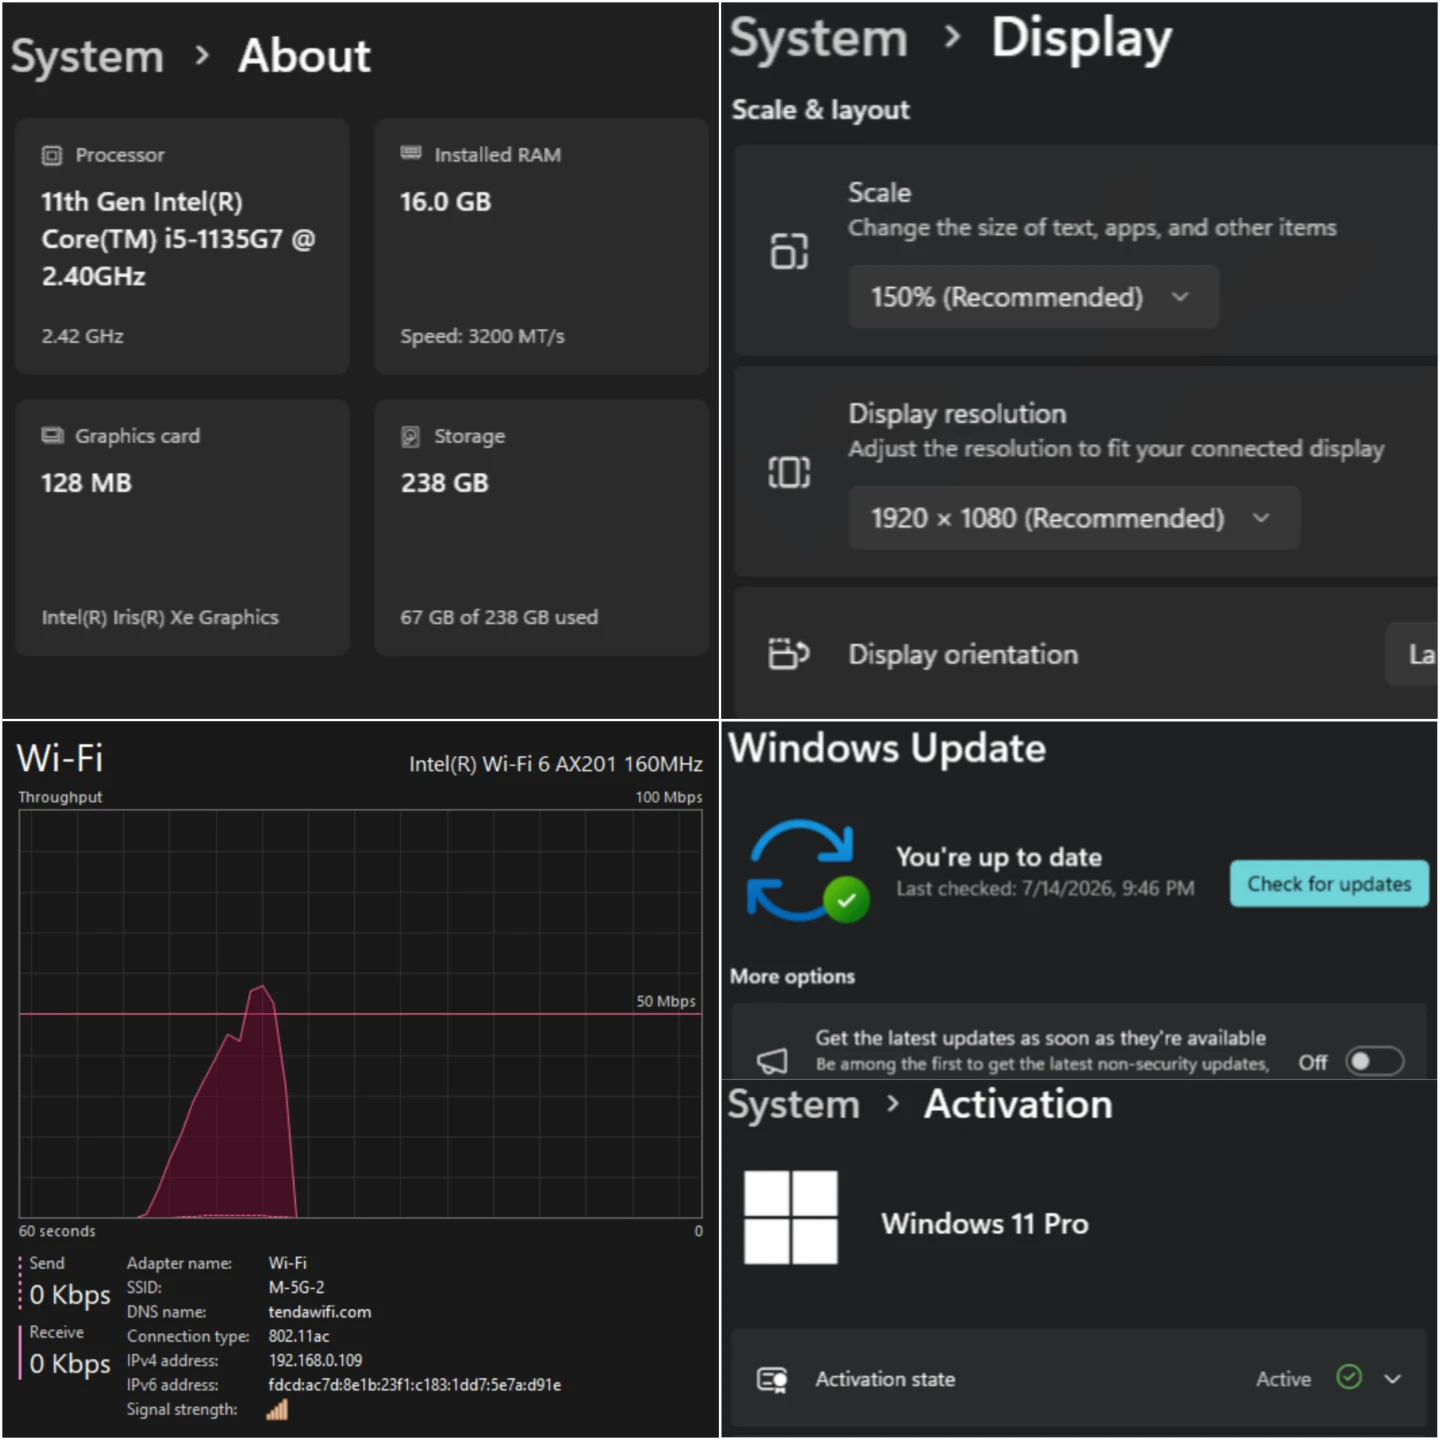Viewport: 1440px width, 1440px height.
Task: Click the Processor chip icon
Action: pos(51,155)
